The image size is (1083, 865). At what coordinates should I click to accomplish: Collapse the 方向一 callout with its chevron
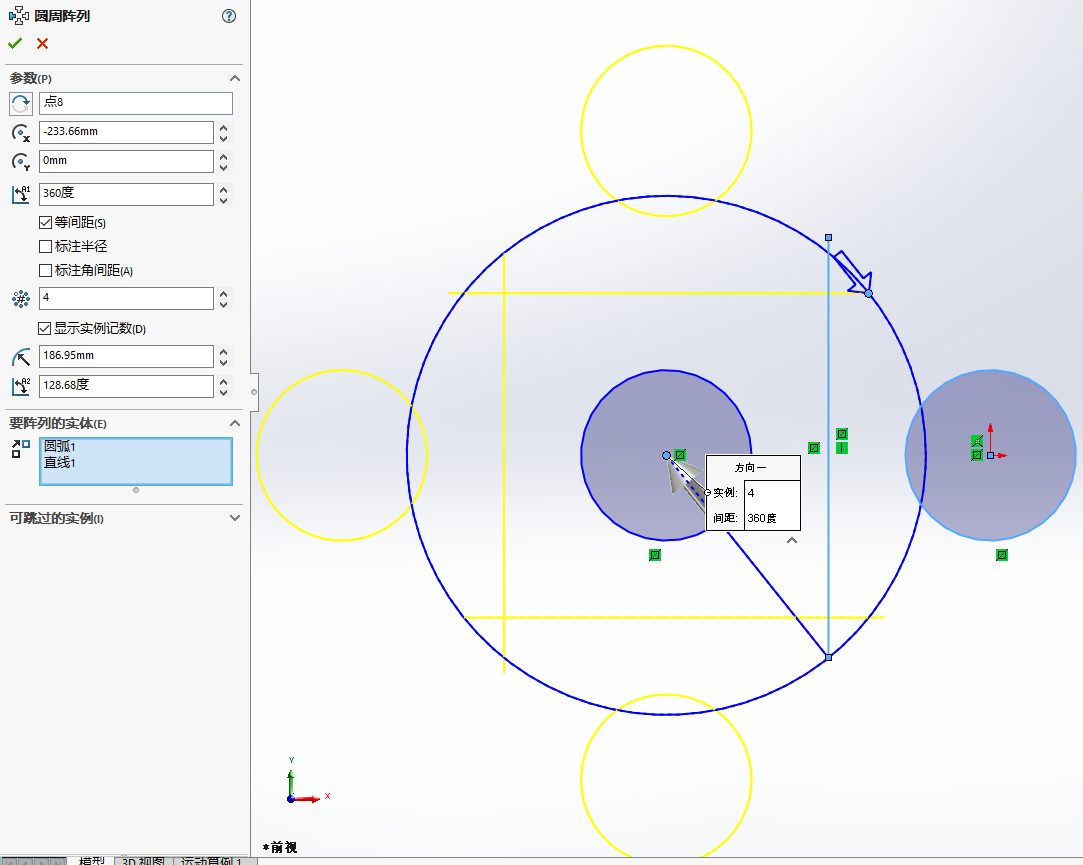792,540
